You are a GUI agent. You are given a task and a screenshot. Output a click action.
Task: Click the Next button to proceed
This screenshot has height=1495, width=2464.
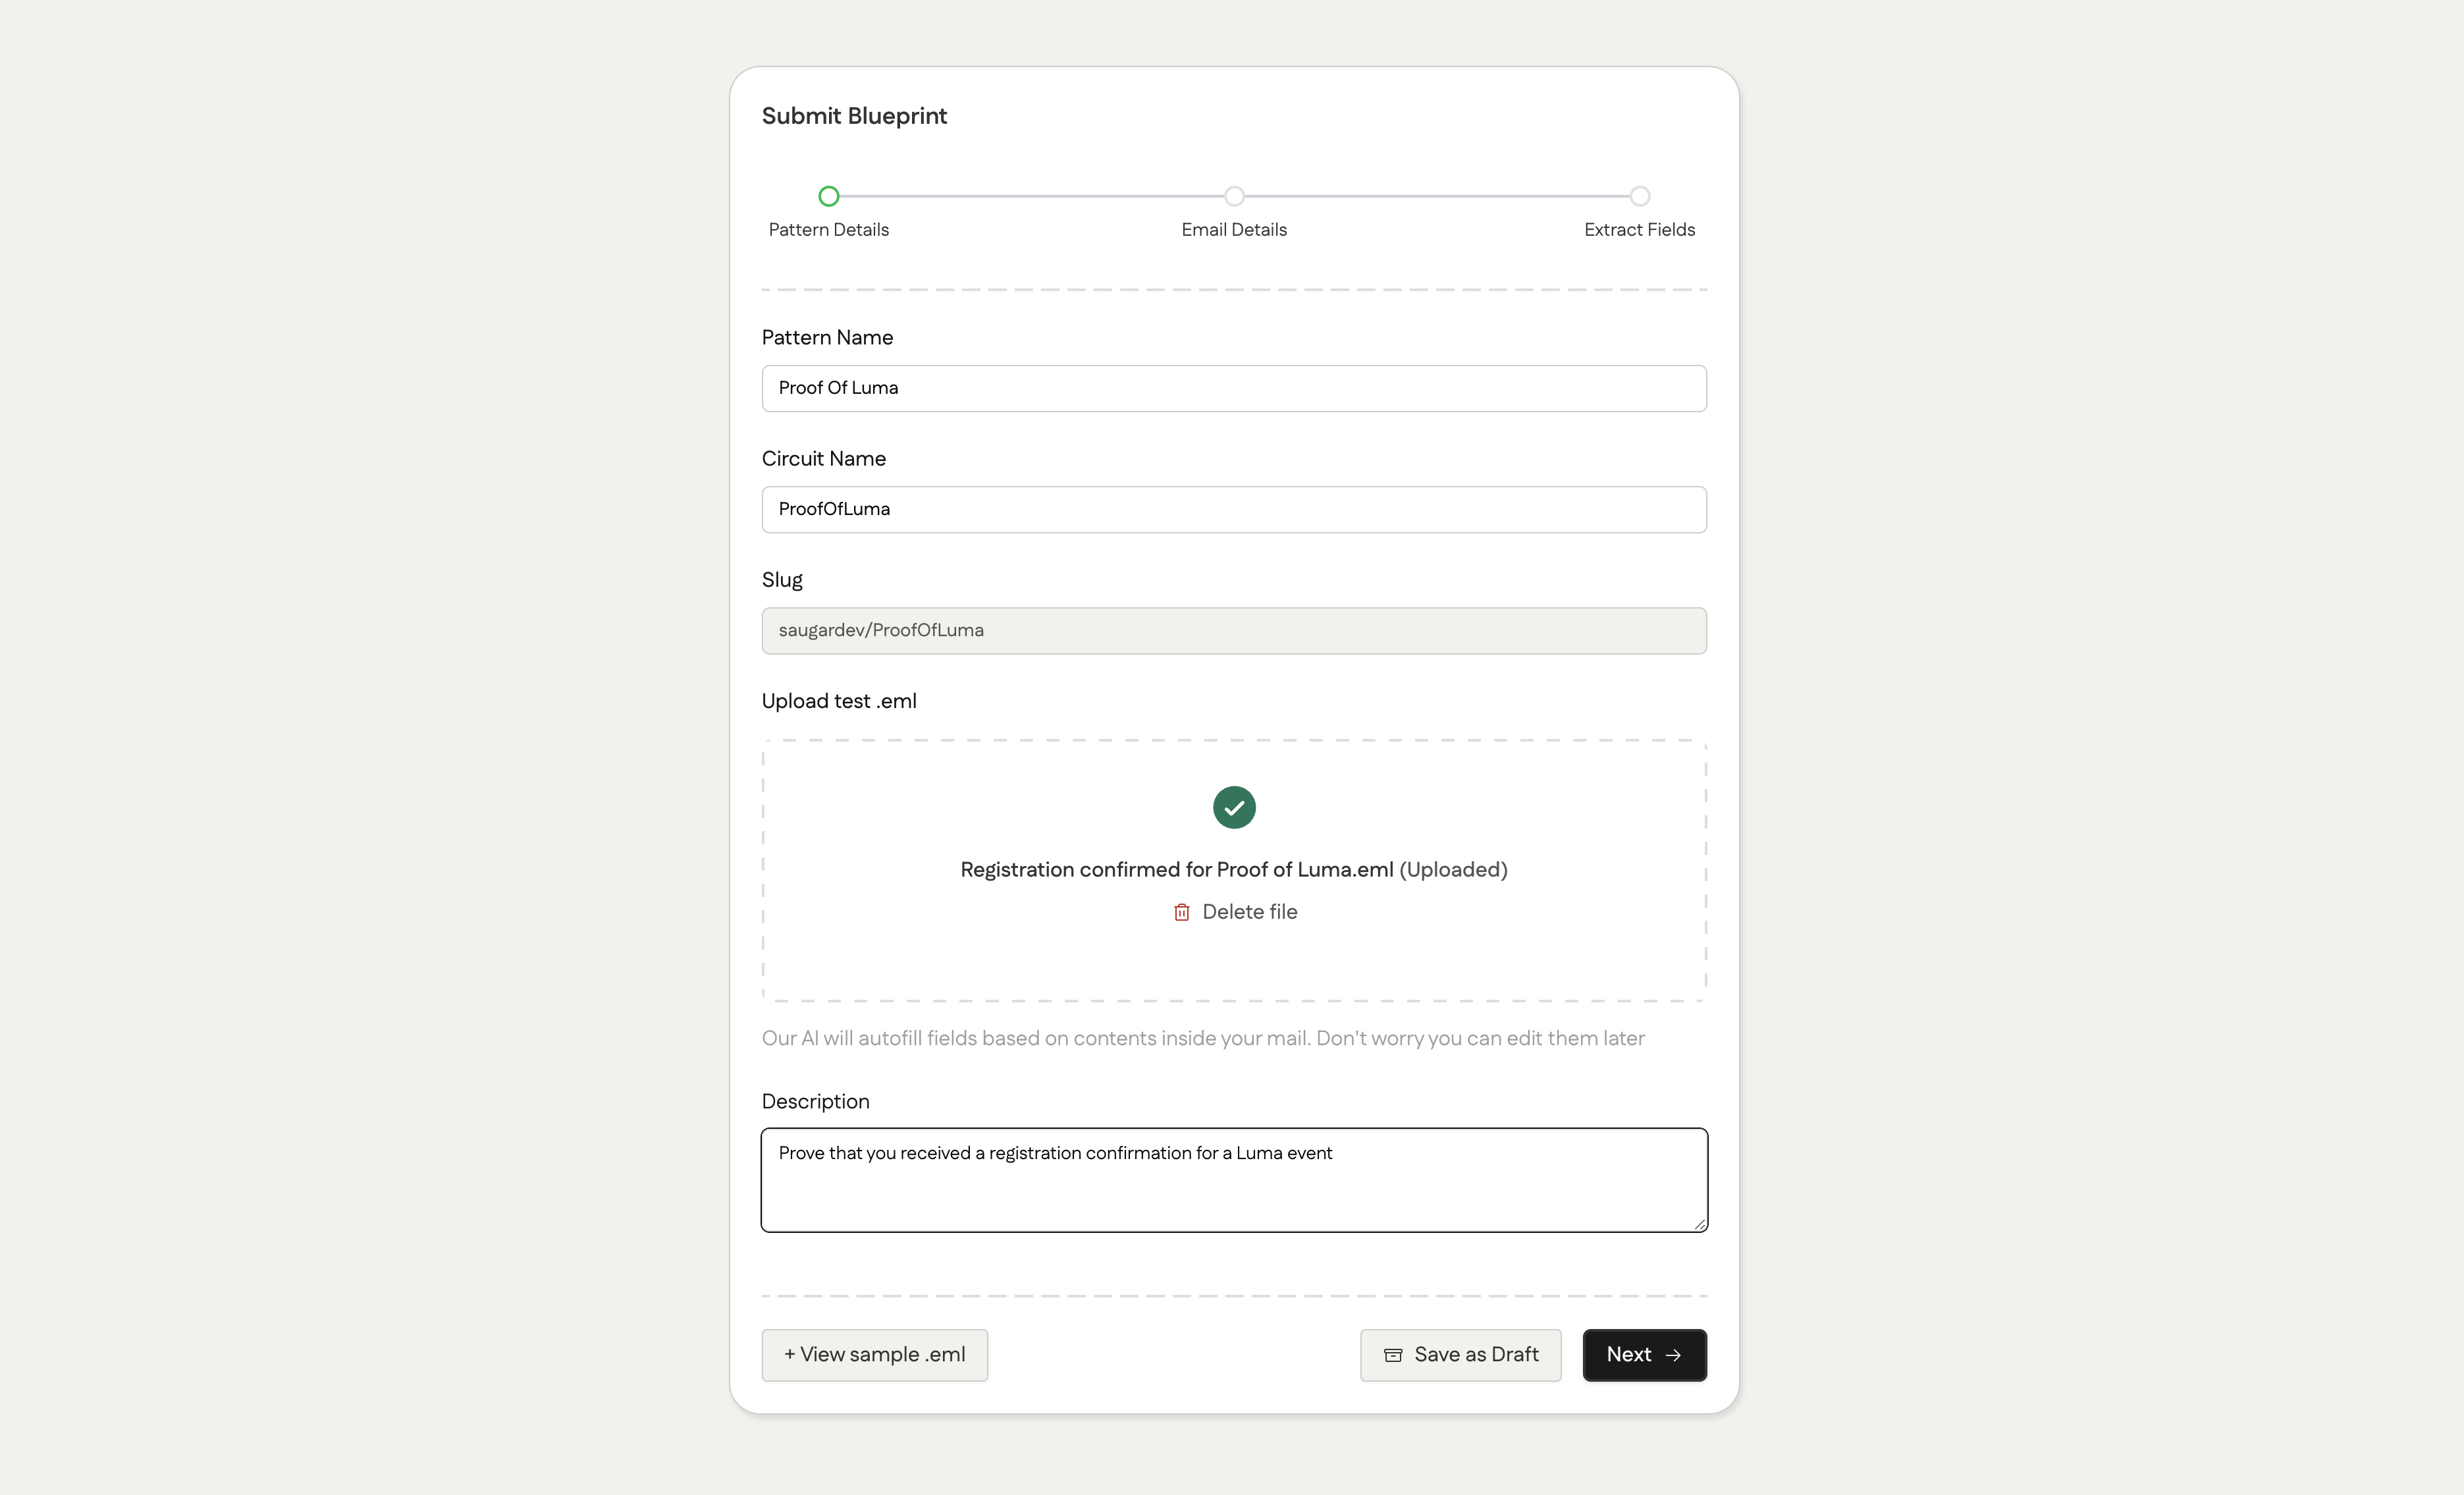point(1644,1354)
